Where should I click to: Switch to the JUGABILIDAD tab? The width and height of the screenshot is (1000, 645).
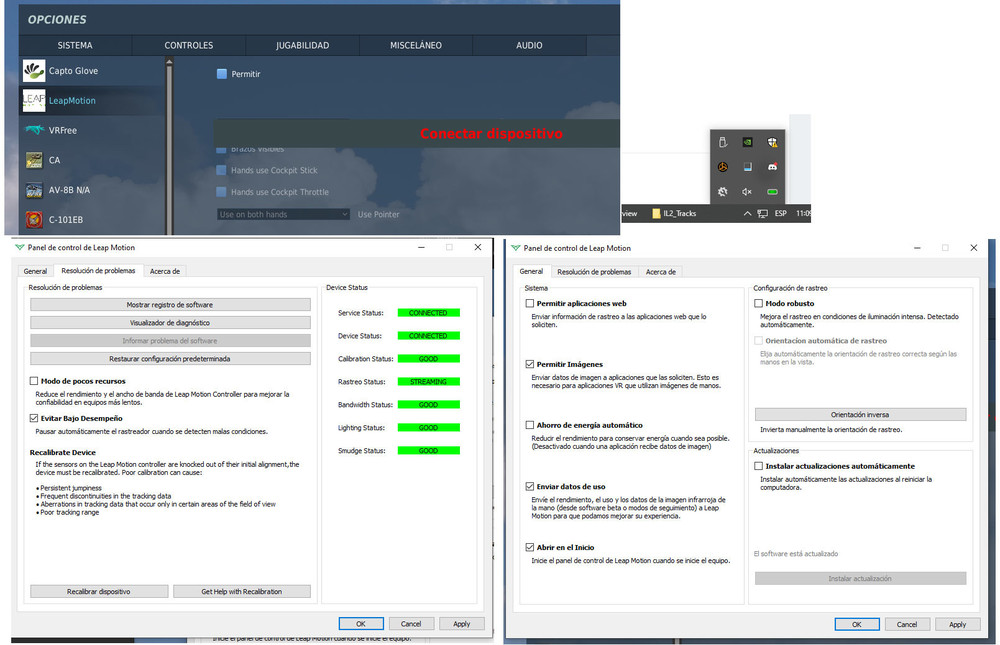coord(302,45)
